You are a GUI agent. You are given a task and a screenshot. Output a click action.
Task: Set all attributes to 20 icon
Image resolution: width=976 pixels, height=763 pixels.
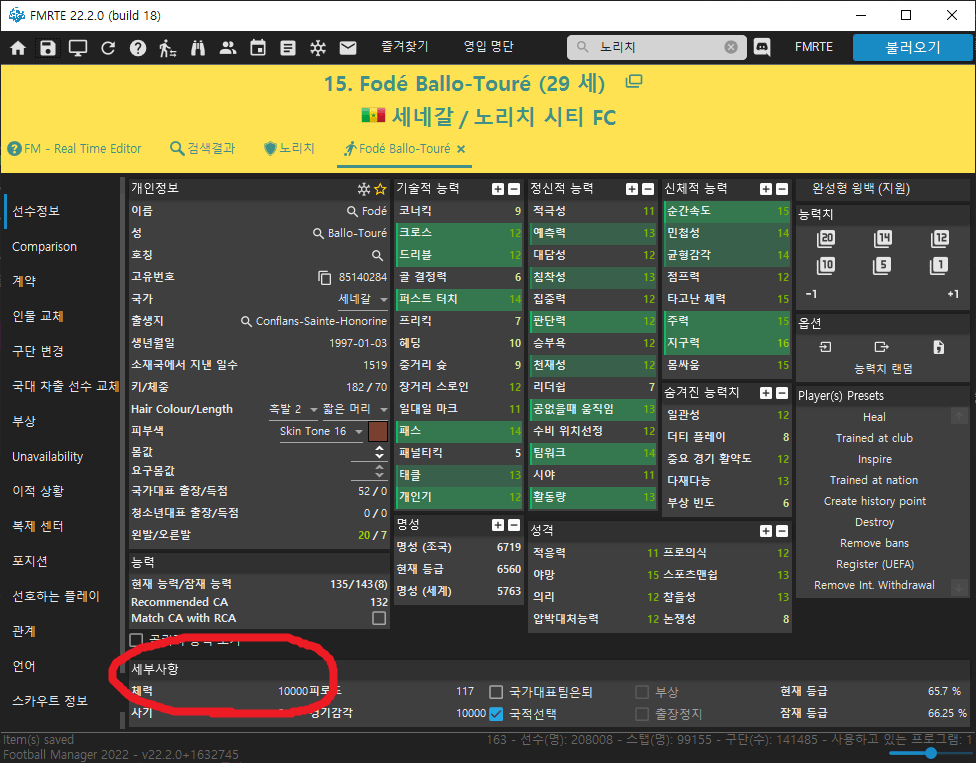tap(826, 239)
